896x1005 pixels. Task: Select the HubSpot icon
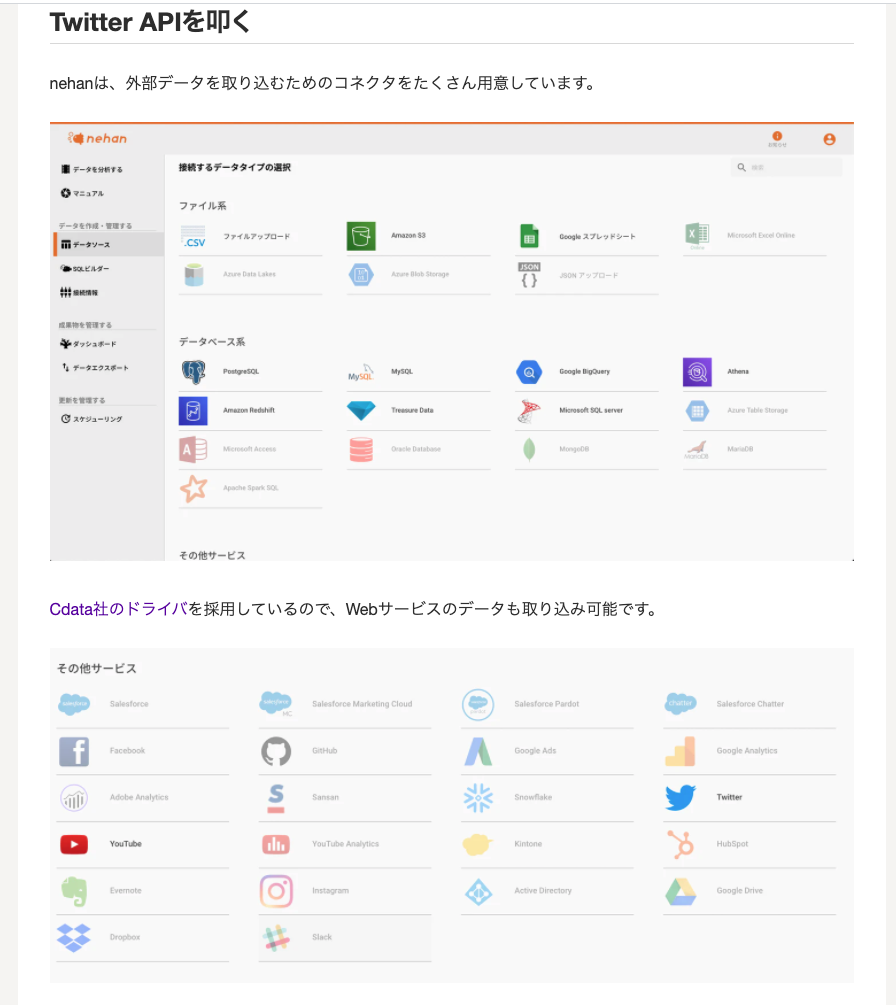click(x=681, y=845)
